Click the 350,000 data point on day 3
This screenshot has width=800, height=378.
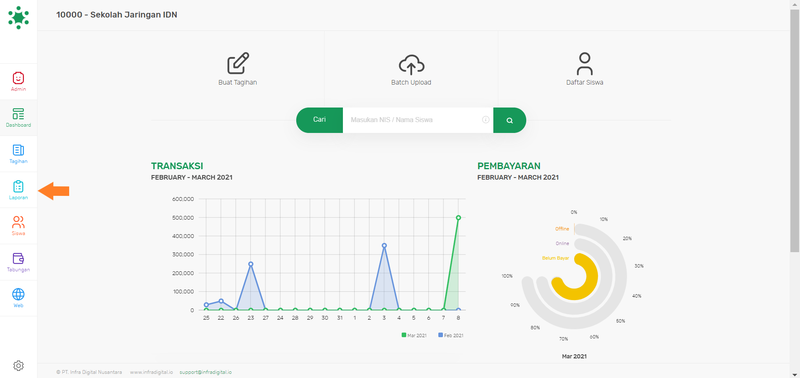click(x=384, y=245)
